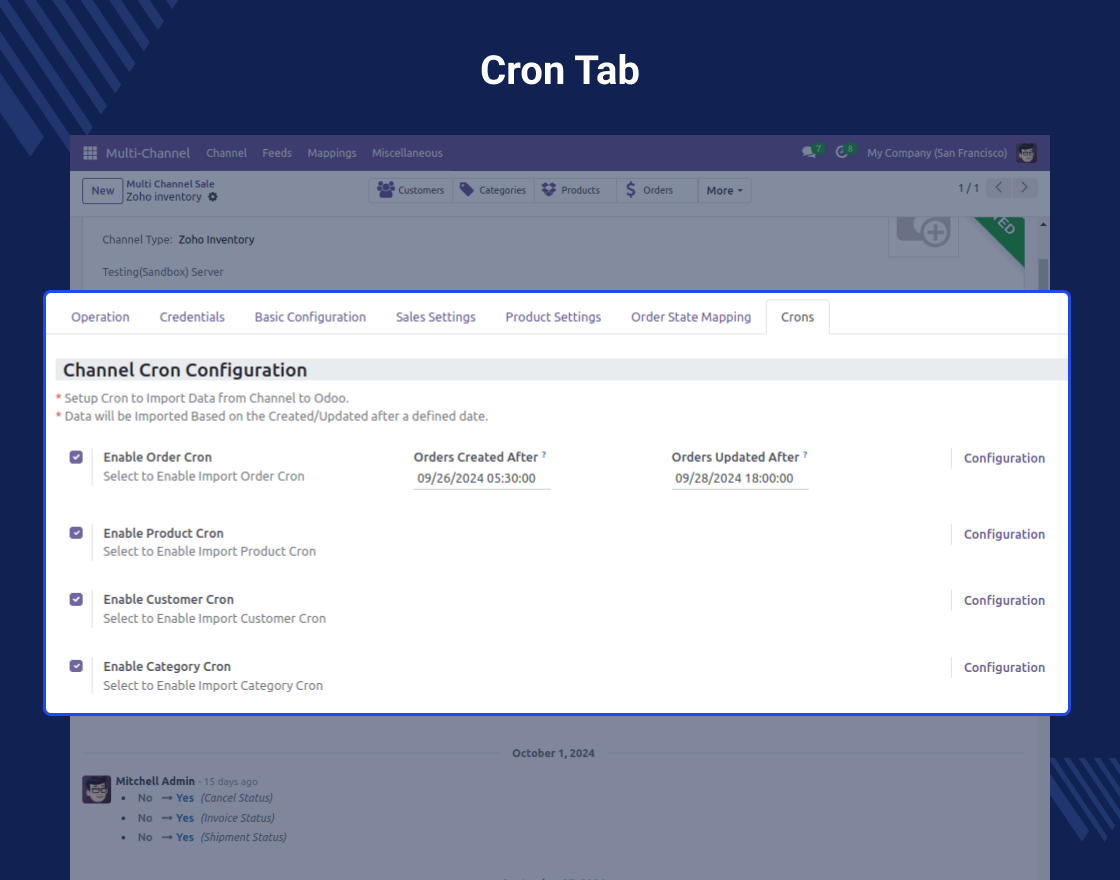Click the Multi-Channel app title
1120x880 pixels.
148,153
